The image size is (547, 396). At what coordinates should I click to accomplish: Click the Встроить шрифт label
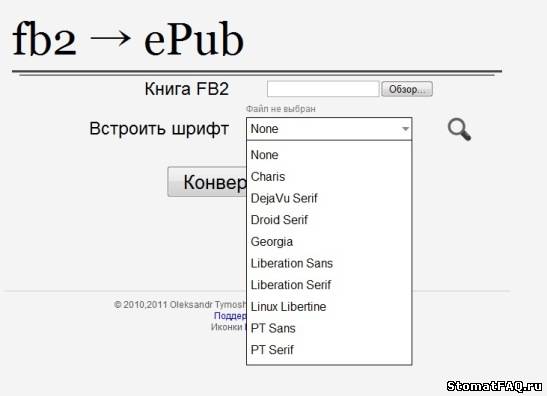pyautogui.click(x=159, y=128)
